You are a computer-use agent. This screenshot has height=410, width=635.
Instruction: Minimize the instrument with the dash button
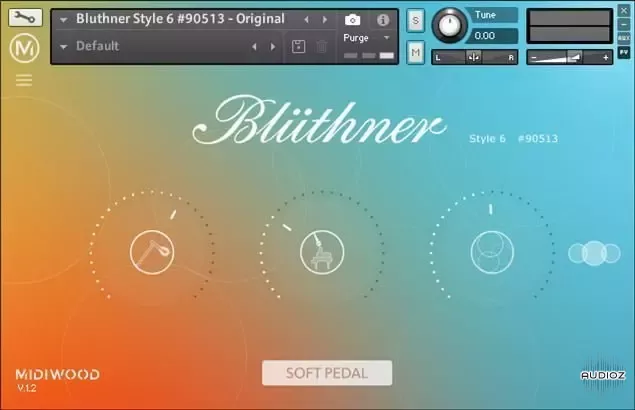click(x=624, y=24)
